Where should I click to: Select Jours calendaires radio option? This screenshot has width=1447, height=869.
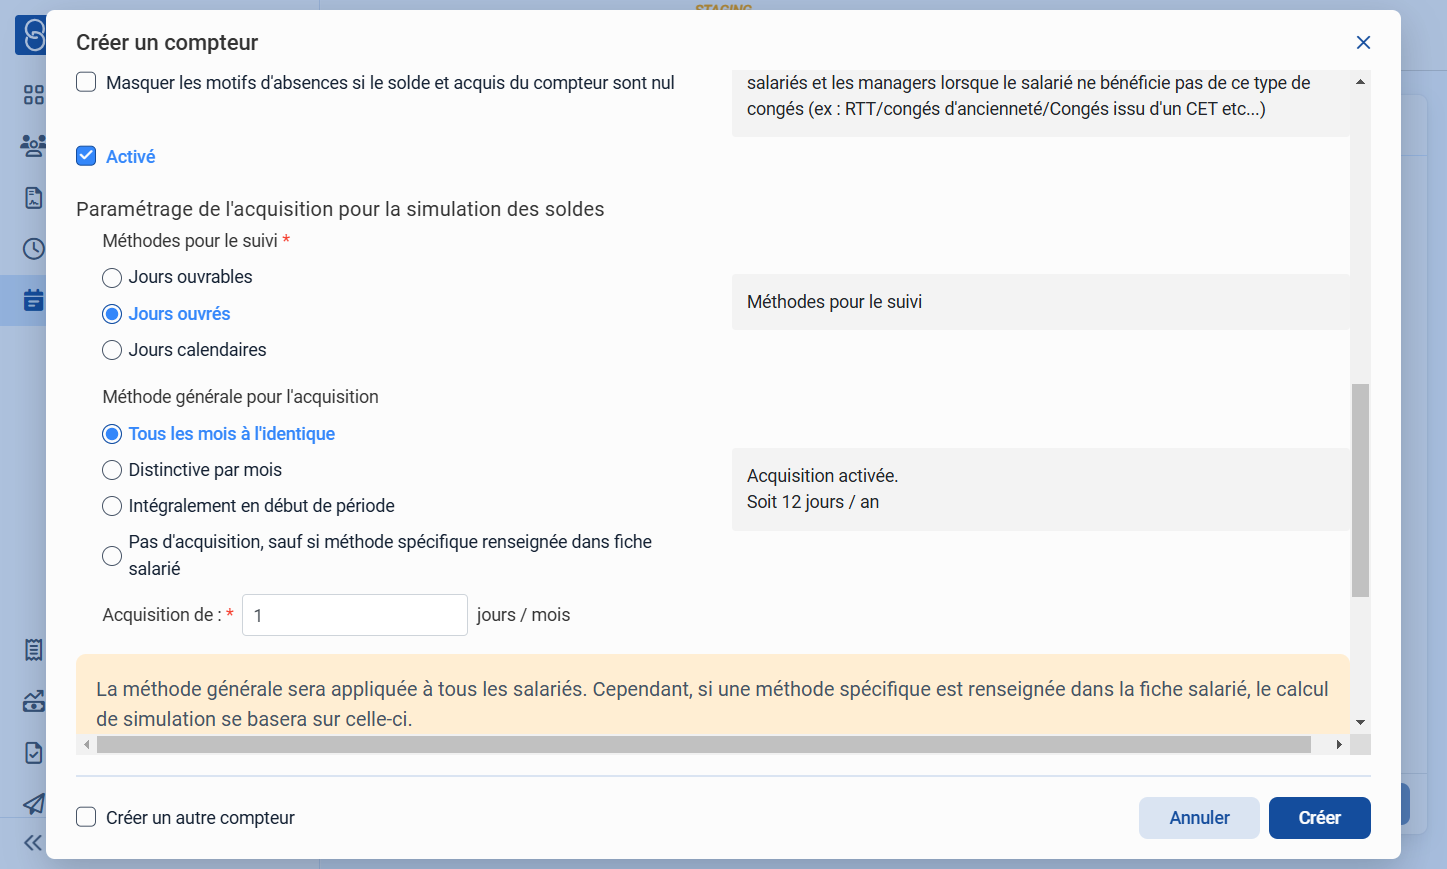(x=112, y=350)
